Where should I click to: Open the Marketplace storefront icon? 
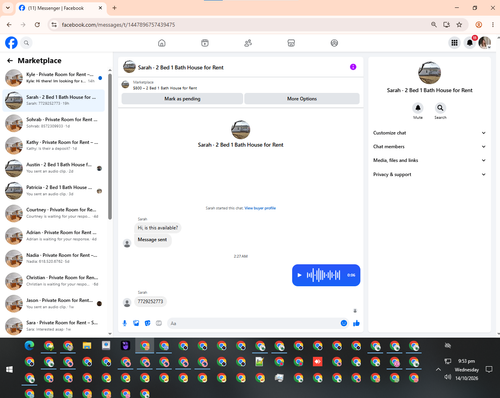click(x=291, y=43)
